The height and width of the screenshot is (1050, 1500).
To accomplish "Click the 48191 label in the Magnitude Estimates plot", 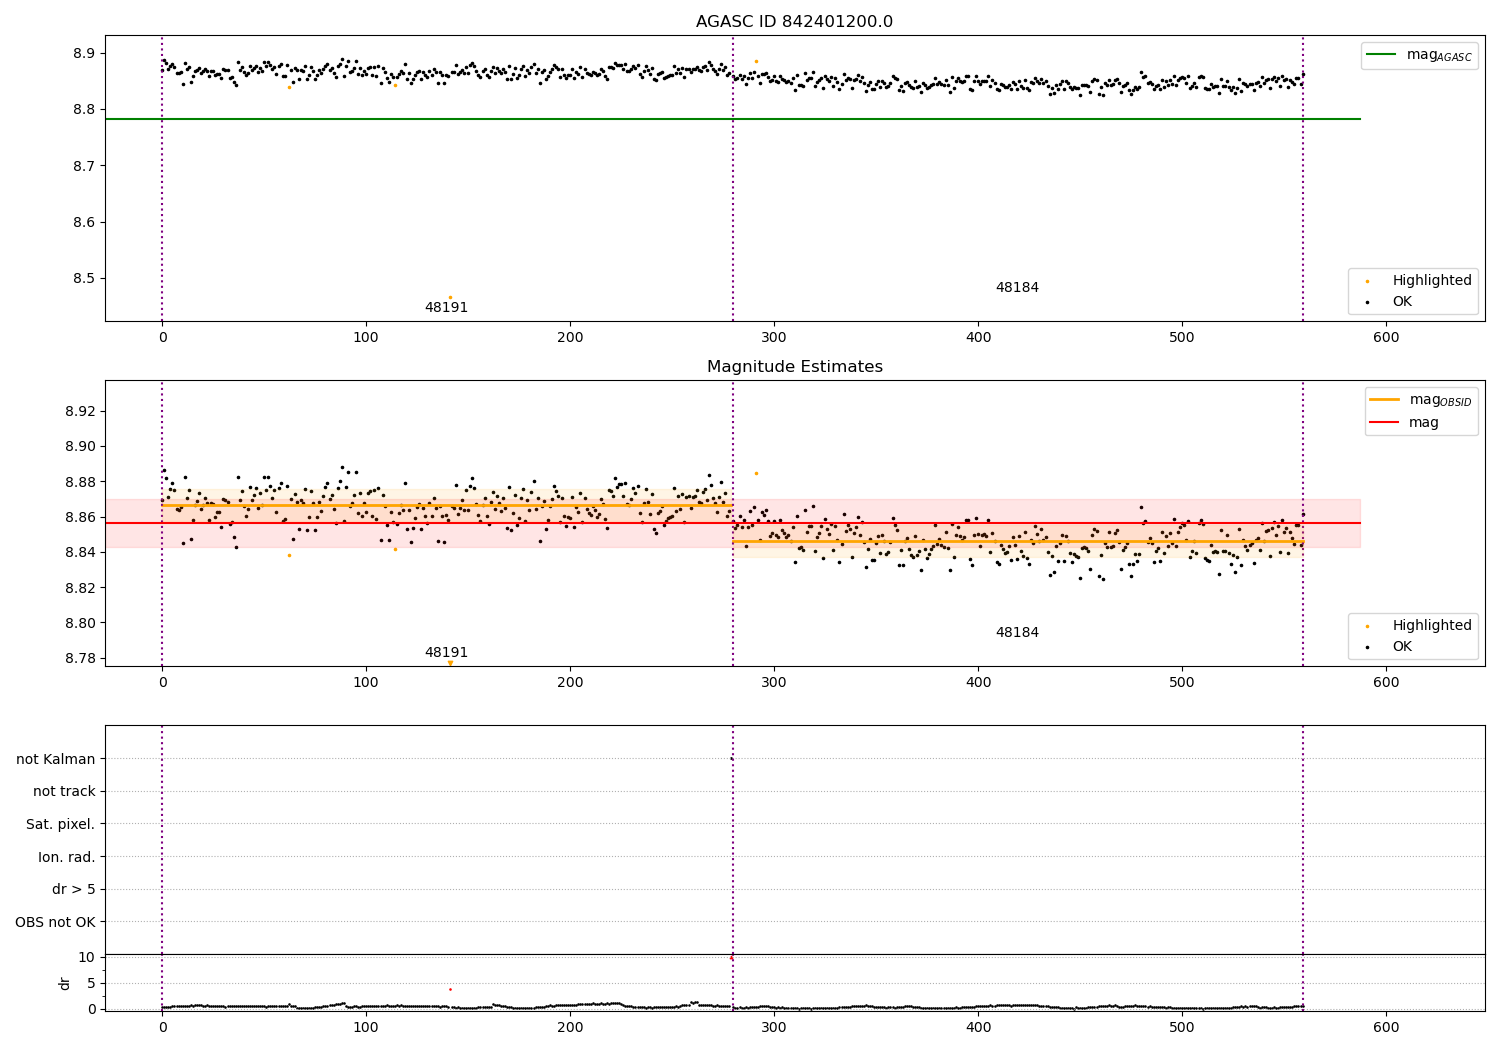I will [x=446, y=653].
